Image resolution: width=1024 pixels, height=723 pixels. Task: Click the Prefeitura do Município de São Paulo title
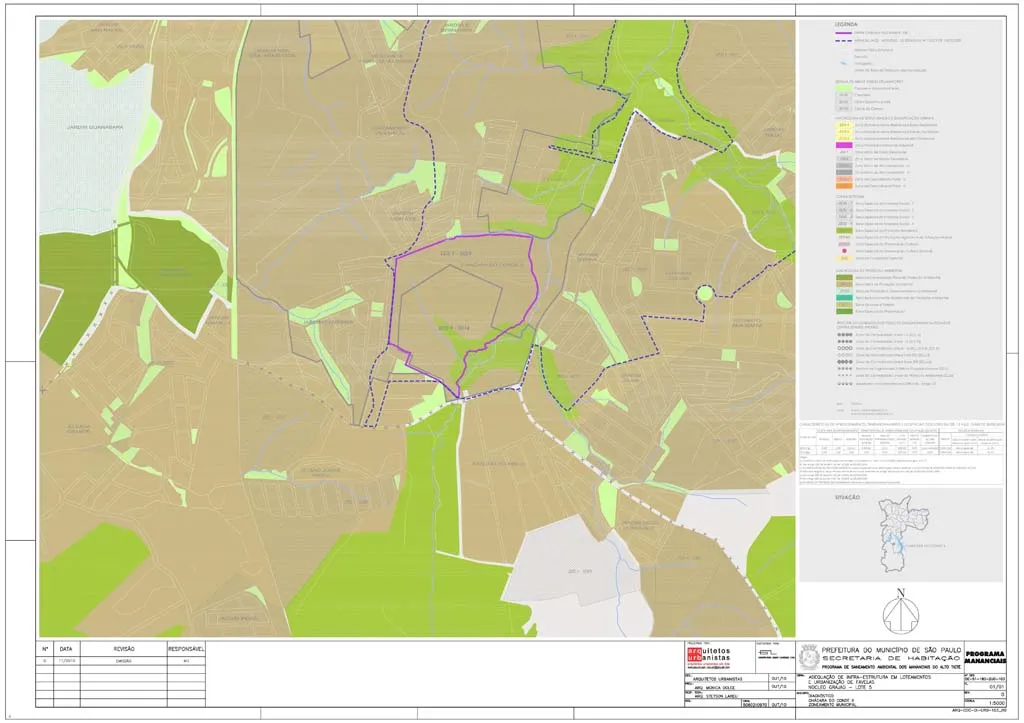tap(887, 649)
